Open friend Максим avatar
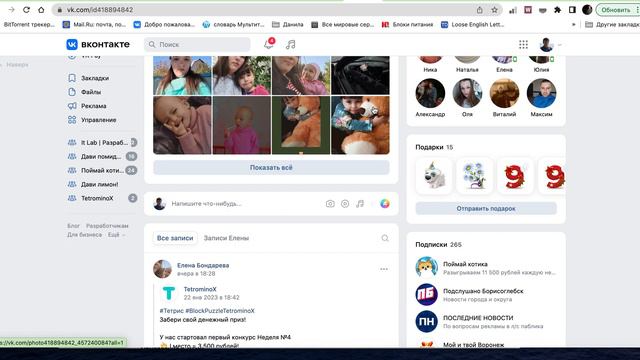The height and width of the screenshot is (360, 640). click(x=542, y=93)
